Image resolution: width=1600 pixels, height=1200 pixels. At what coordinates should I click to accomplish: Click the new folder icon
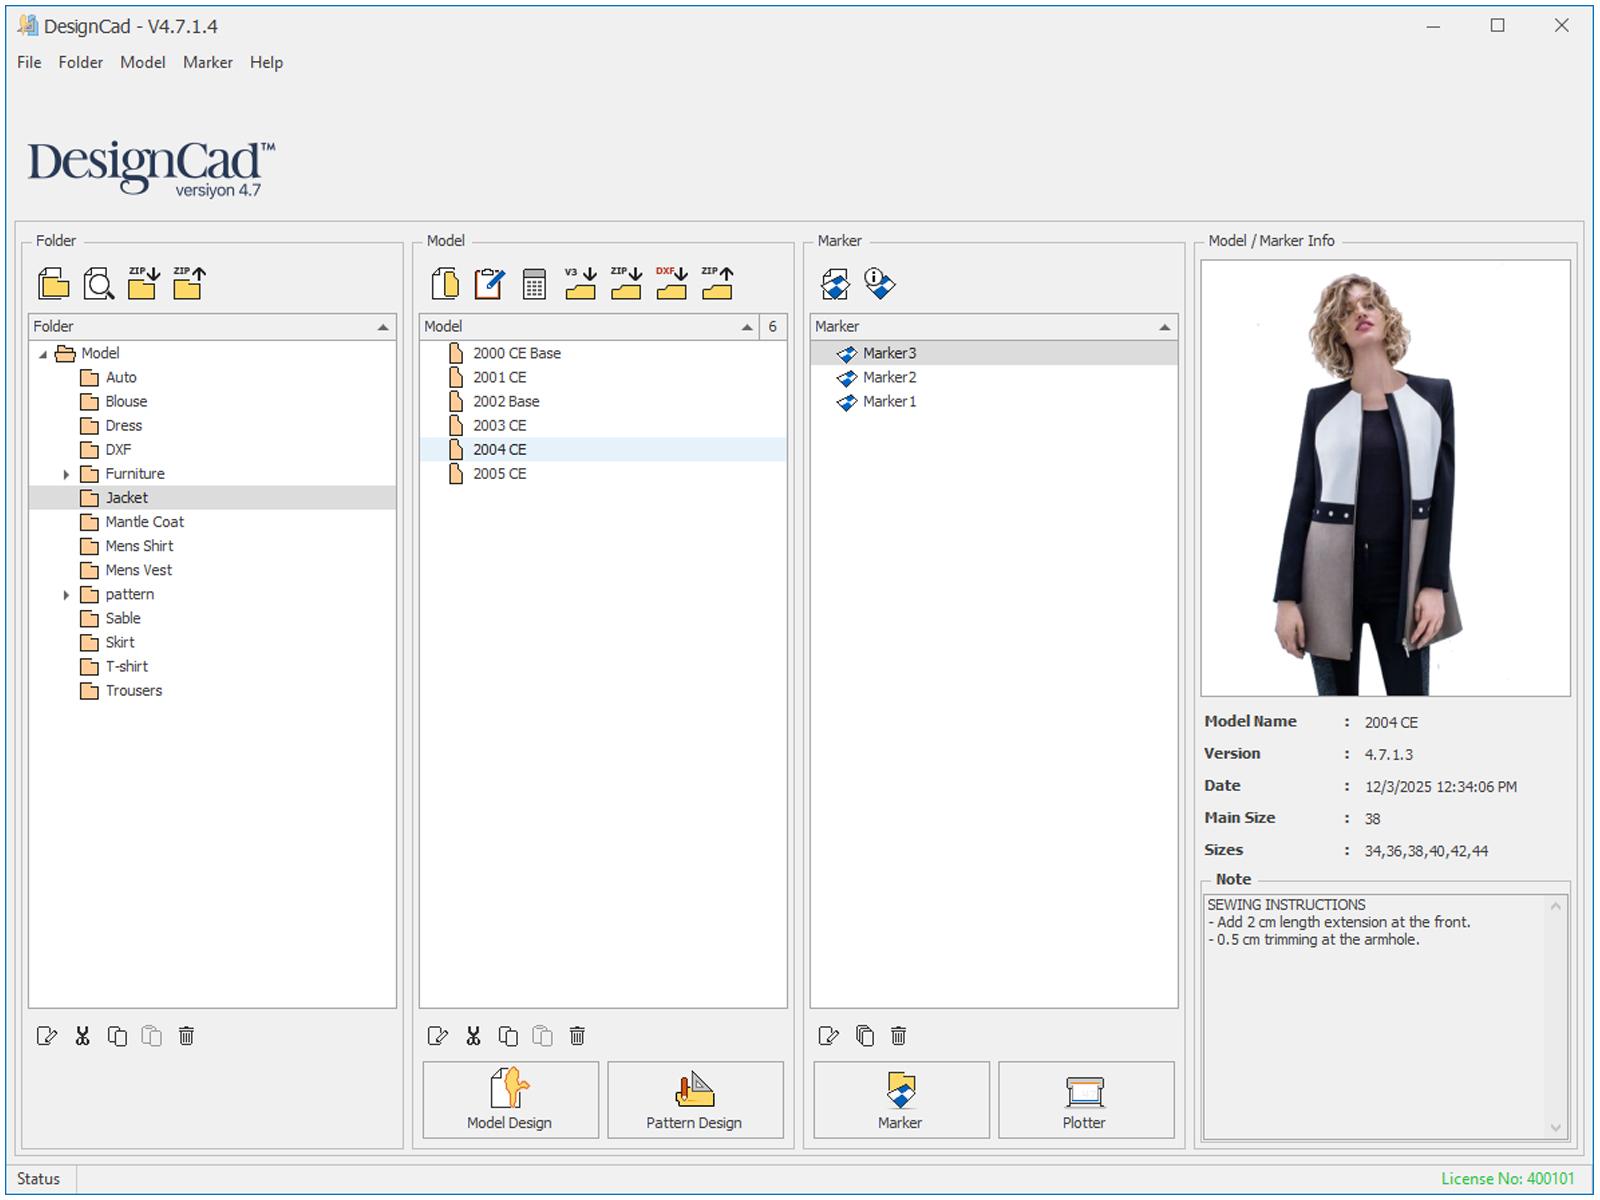tap(54, 284)
